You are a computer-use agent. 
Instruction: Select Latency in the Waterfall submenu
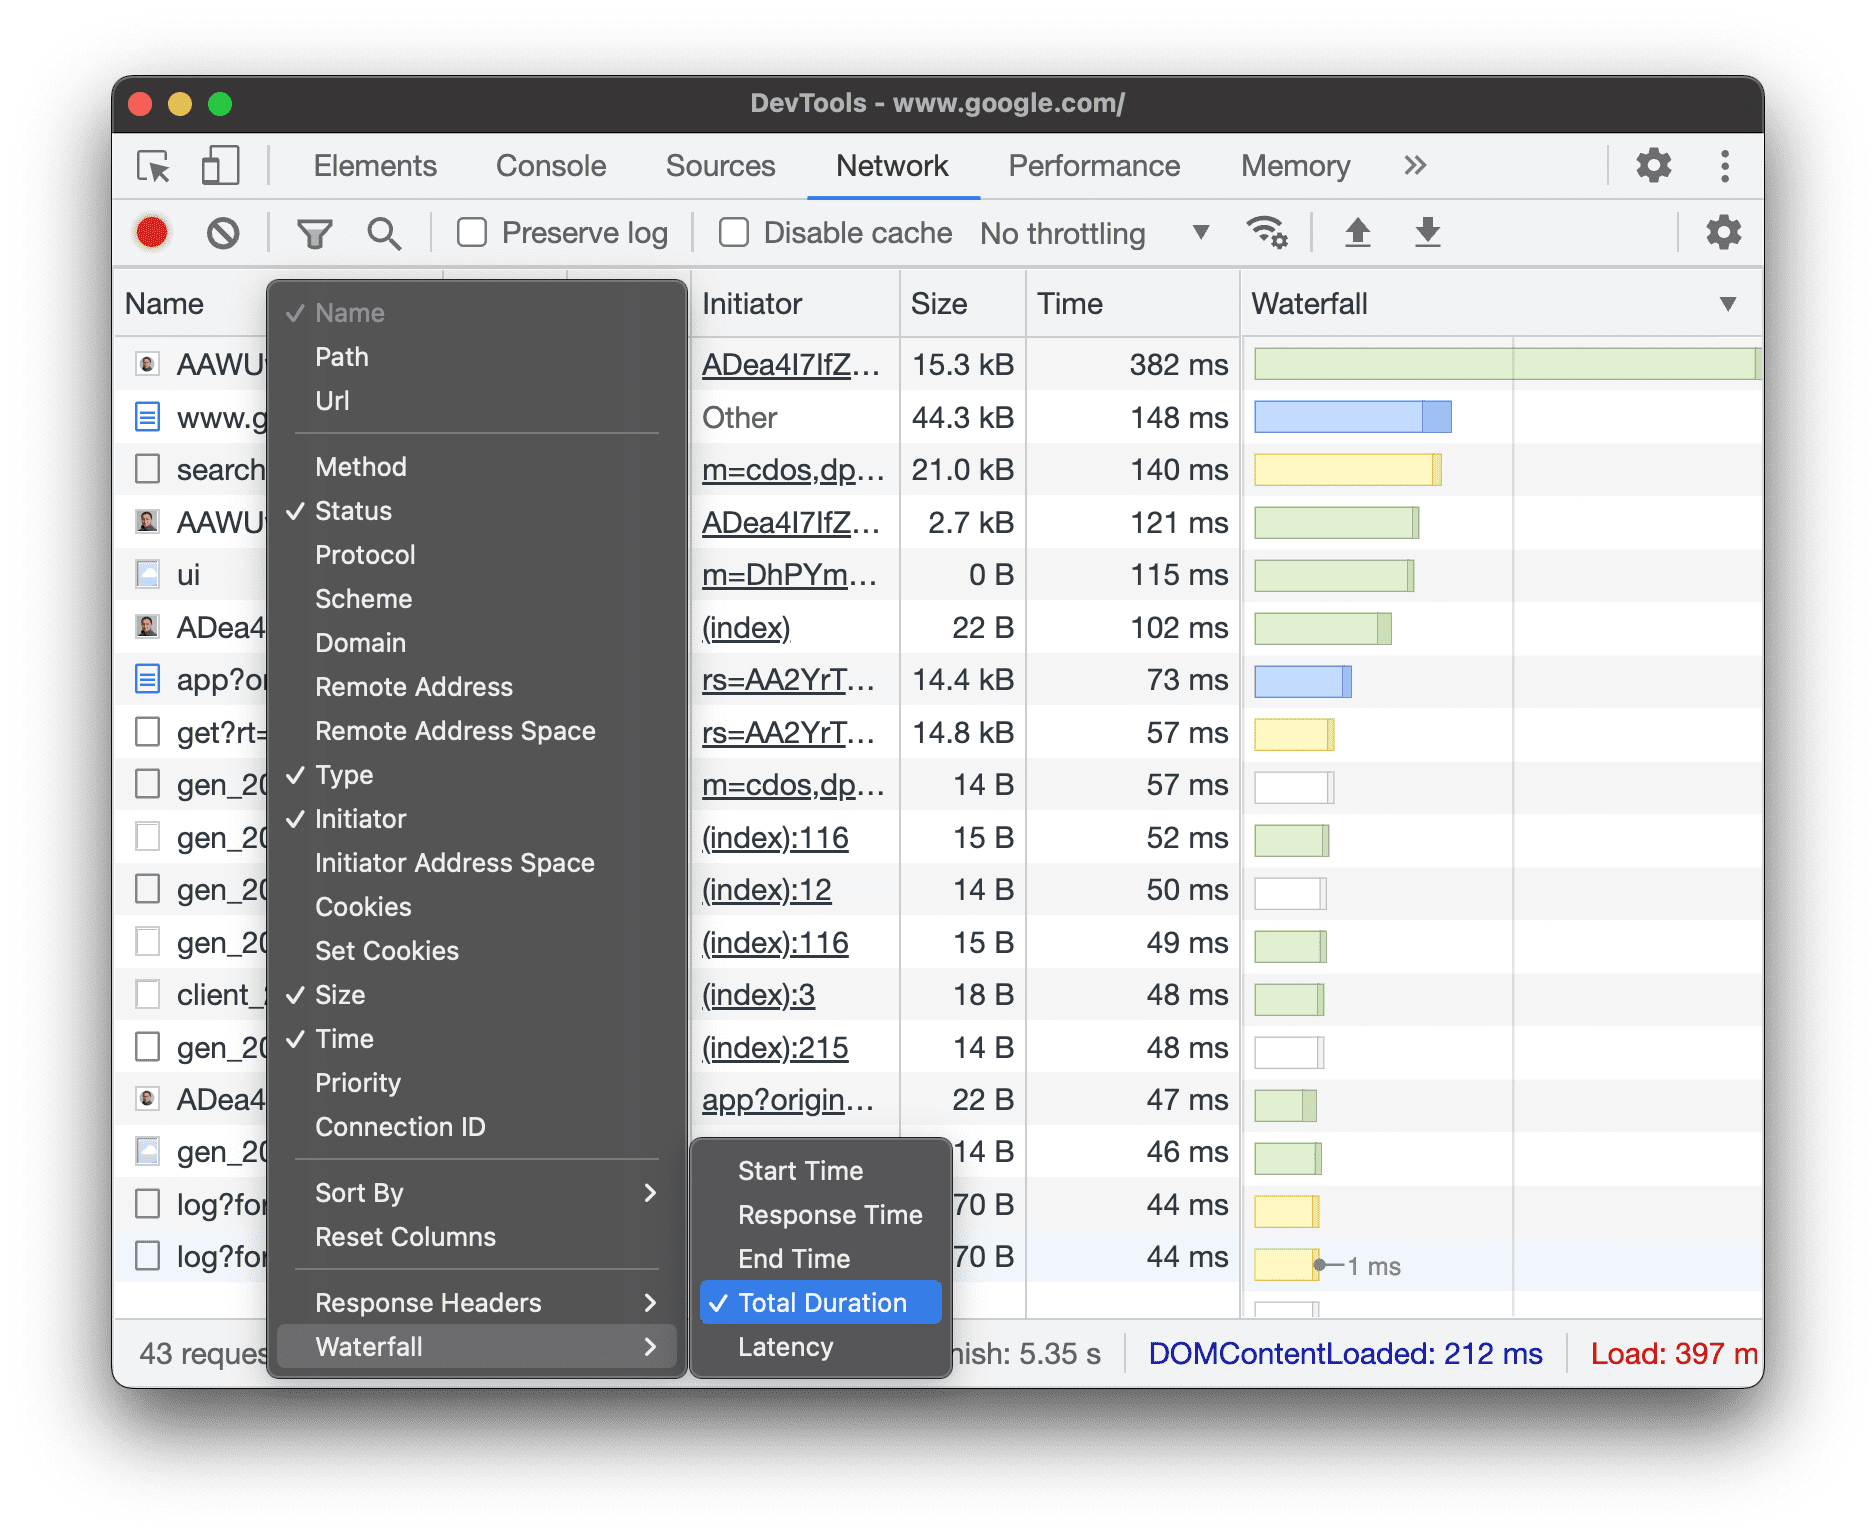click(x=786, y=1347)
